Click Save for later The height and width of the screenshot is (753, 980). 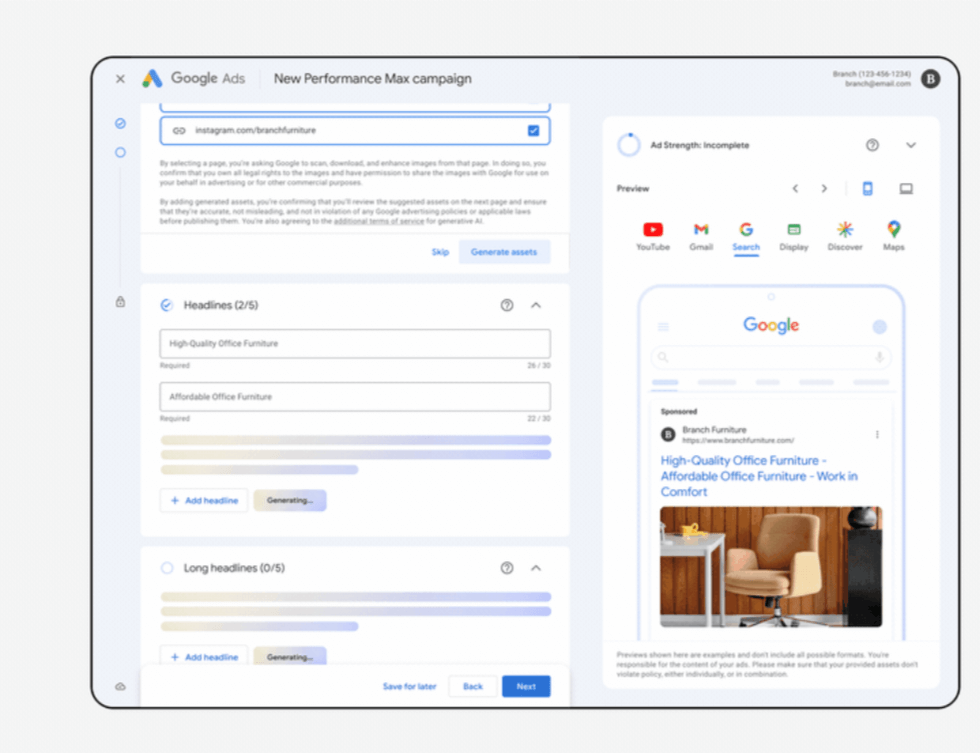(409, 686)
